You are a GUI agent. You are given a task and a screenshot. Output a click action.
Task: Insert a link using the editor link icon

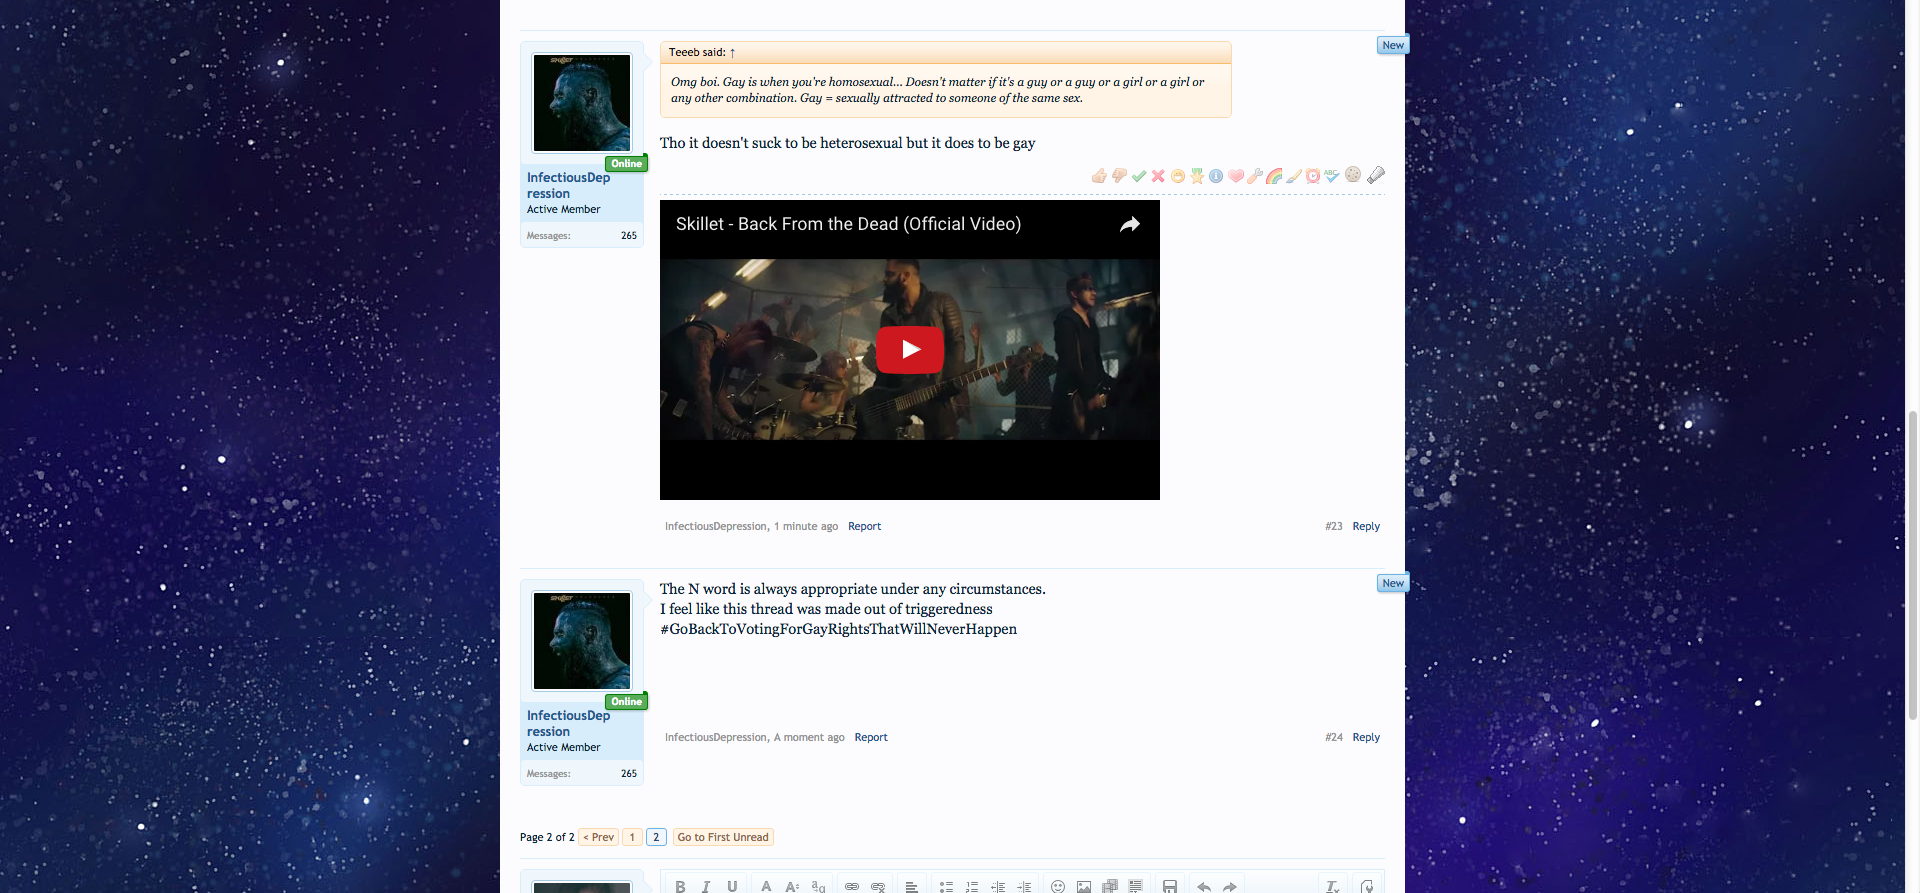852,886
